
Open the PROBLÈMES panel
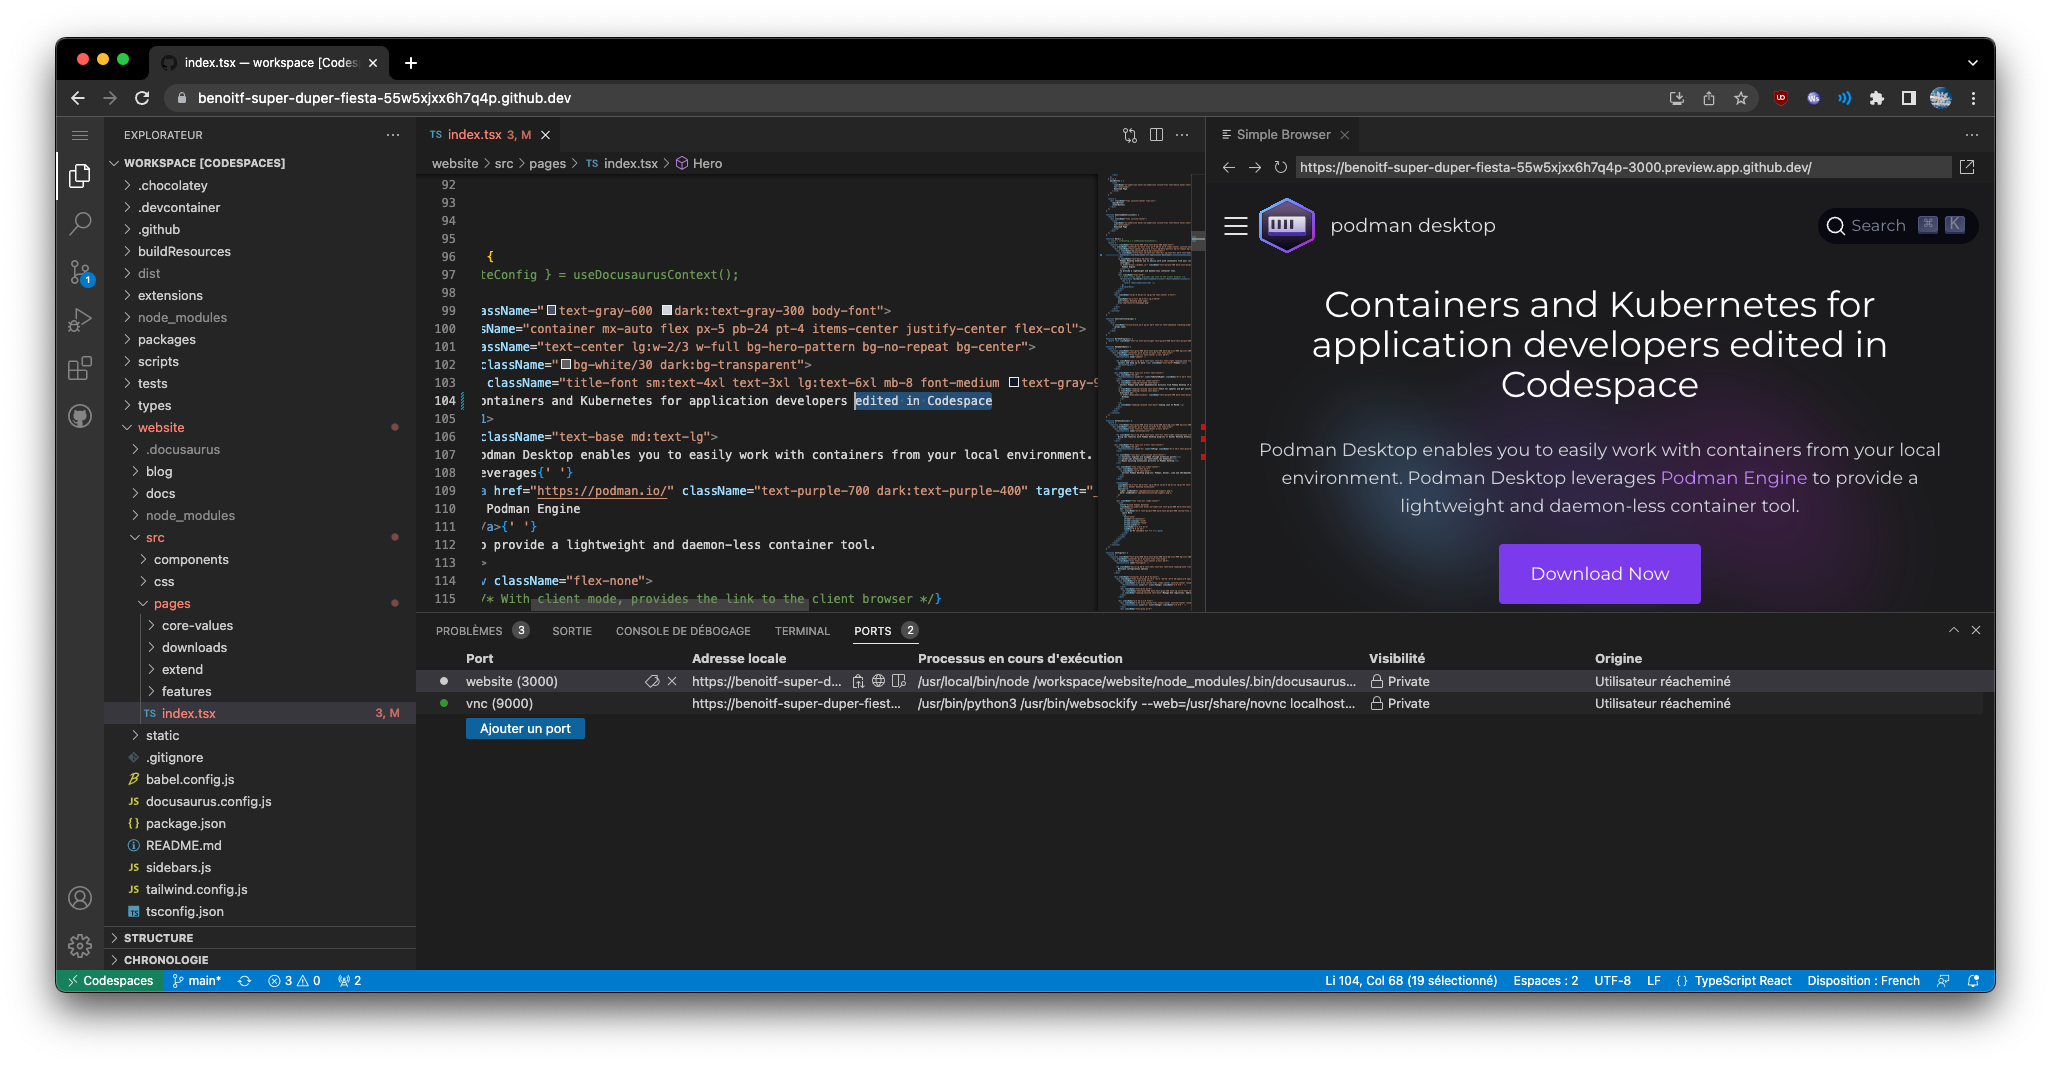point(470,630)
